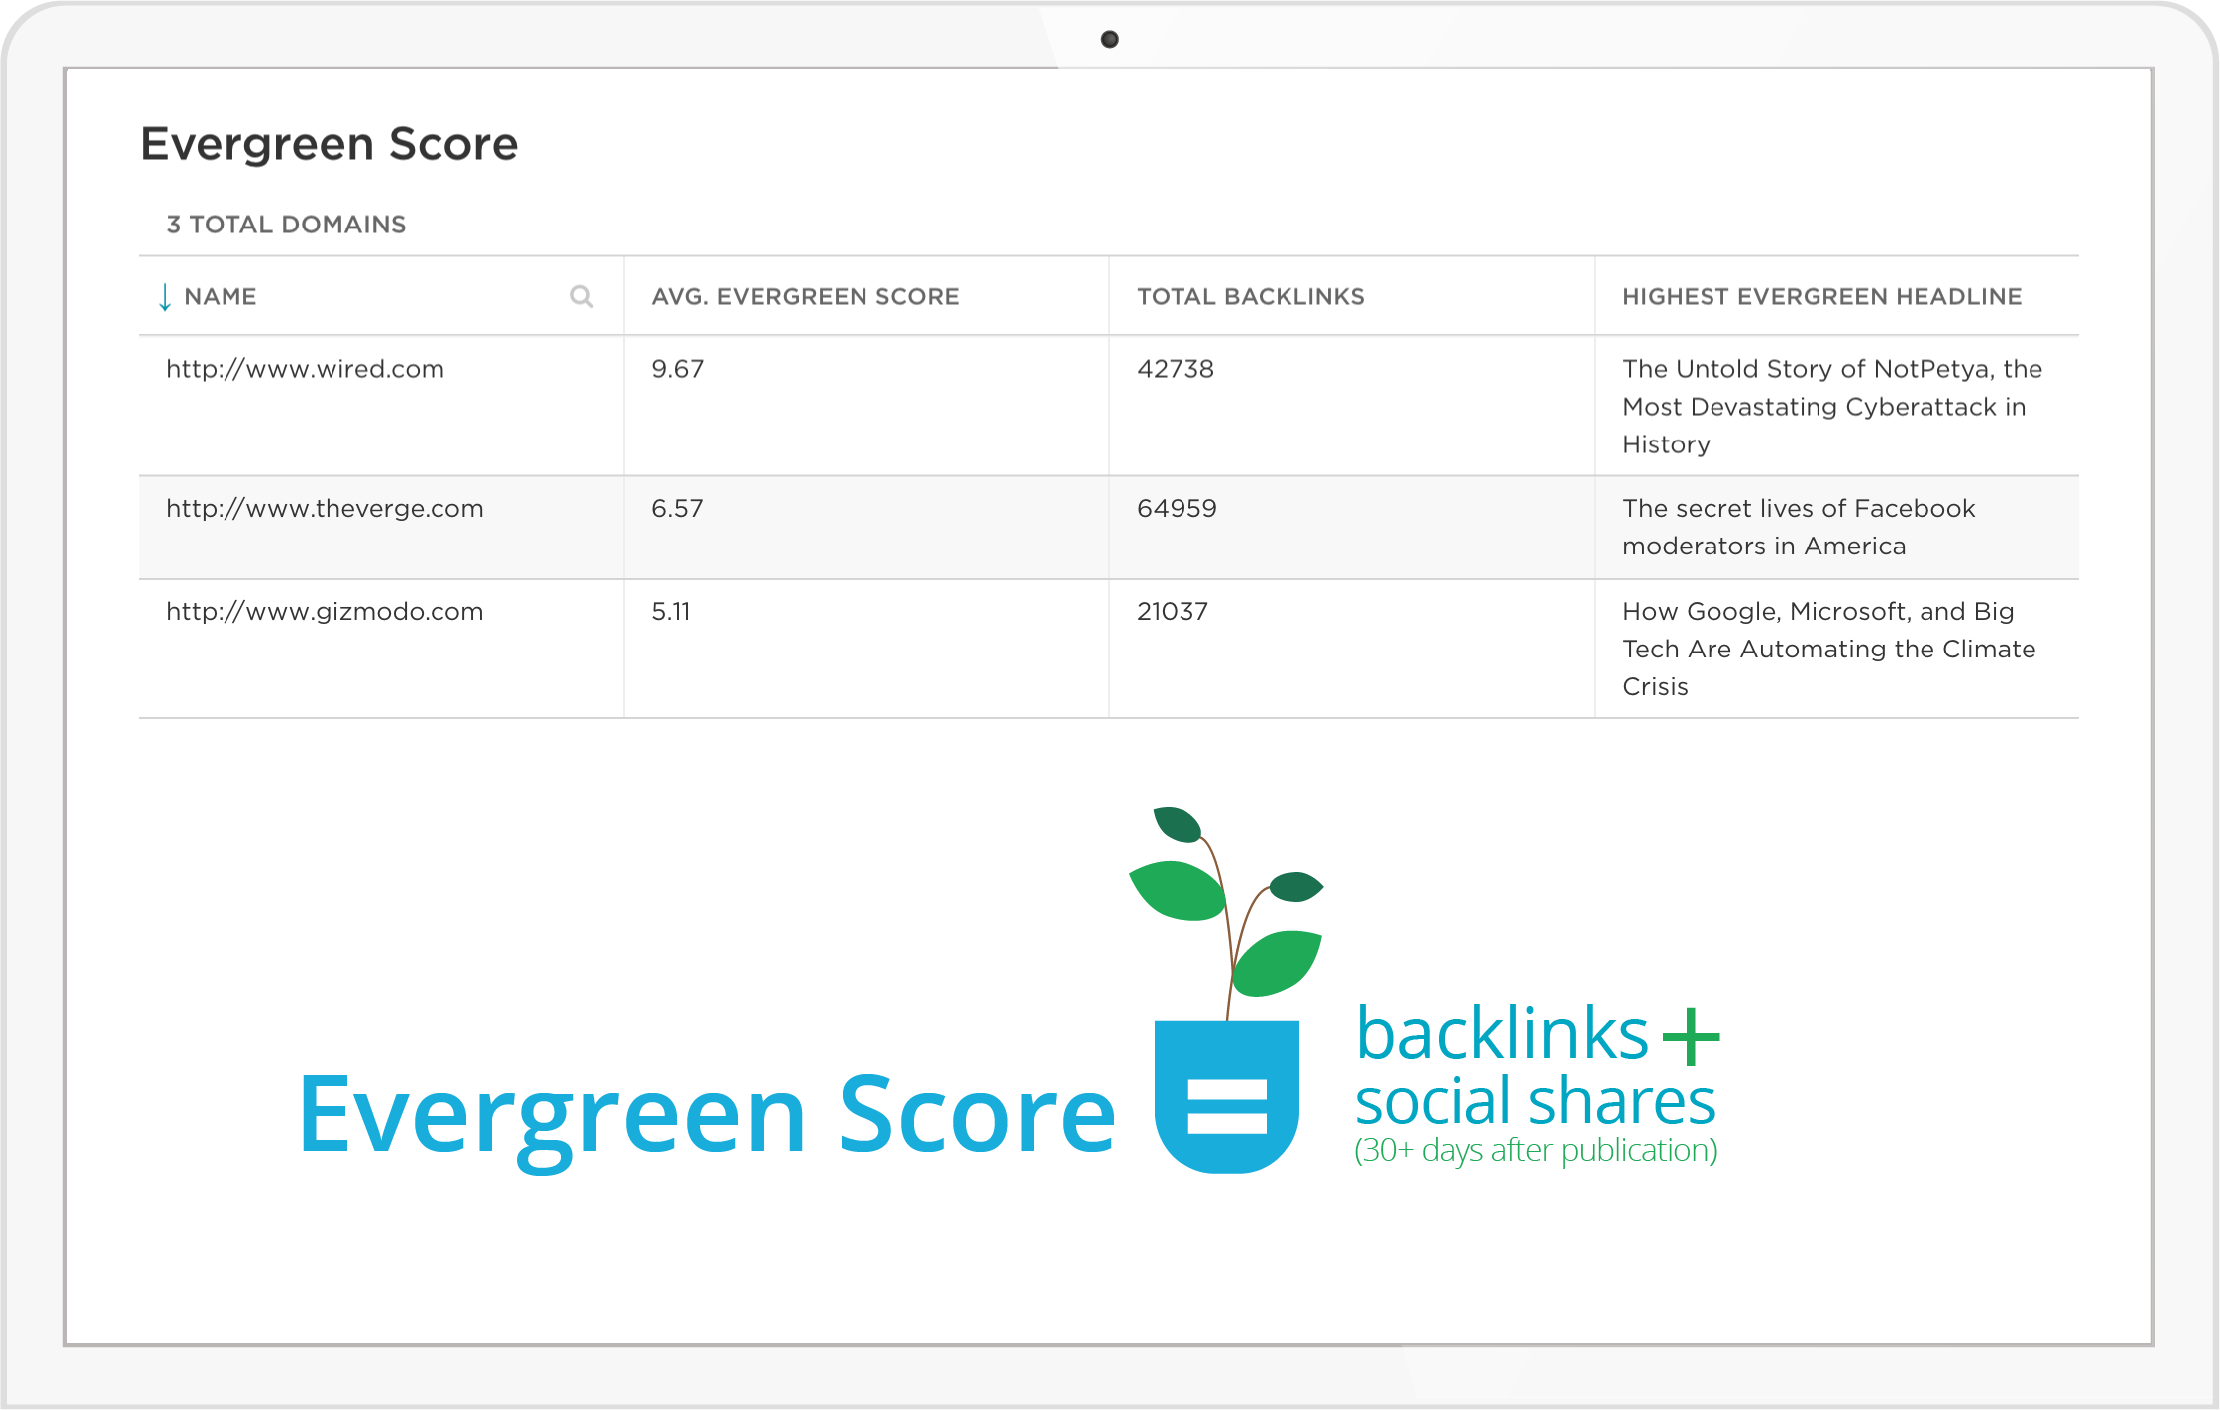Screen dimensions: 2220x1410
Task: Sort by the NAME column header
Action: (220, 296)
